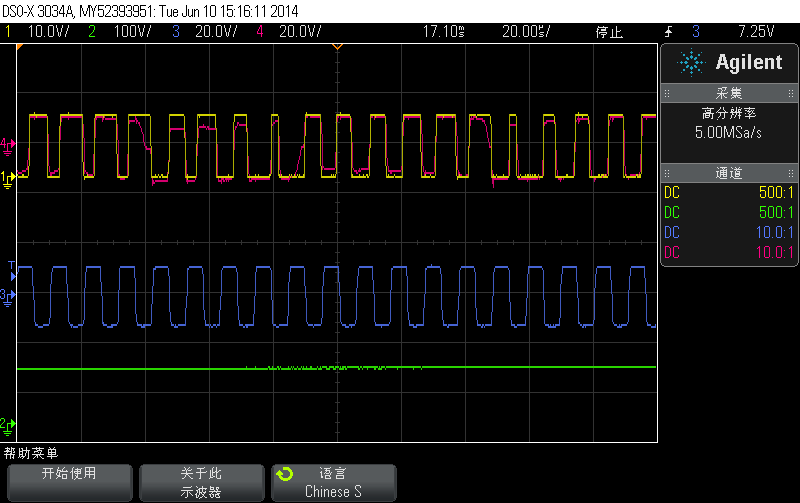Click the green rotate icon on 语言
Viewport: 800px width, 503px height.
(285, 474)
